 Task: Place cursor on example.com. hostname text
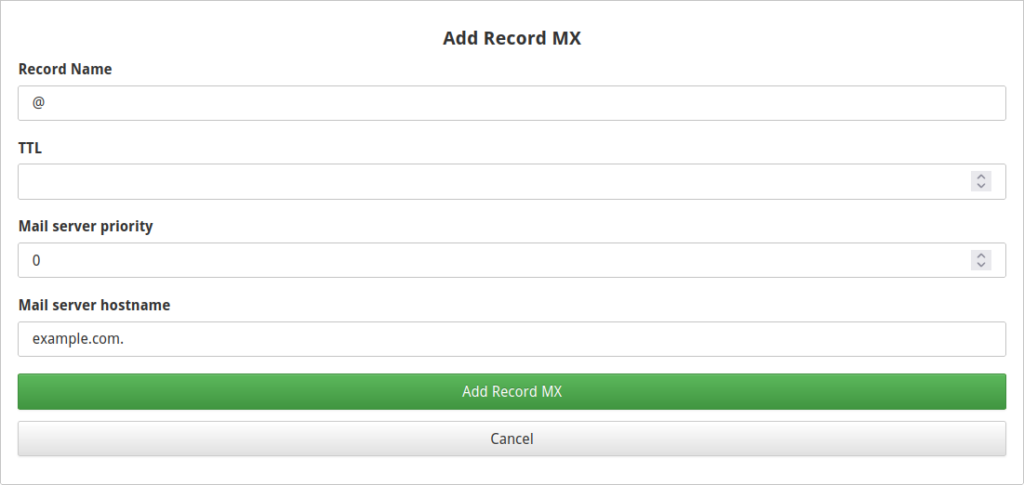[78, 339]
